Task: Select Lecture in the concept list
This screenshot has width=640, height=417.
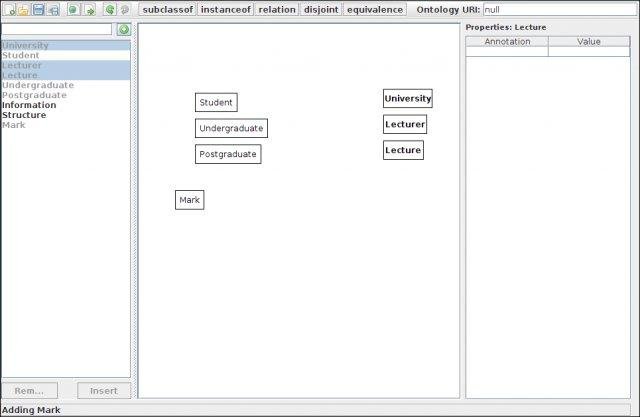Action: point(66,75)
